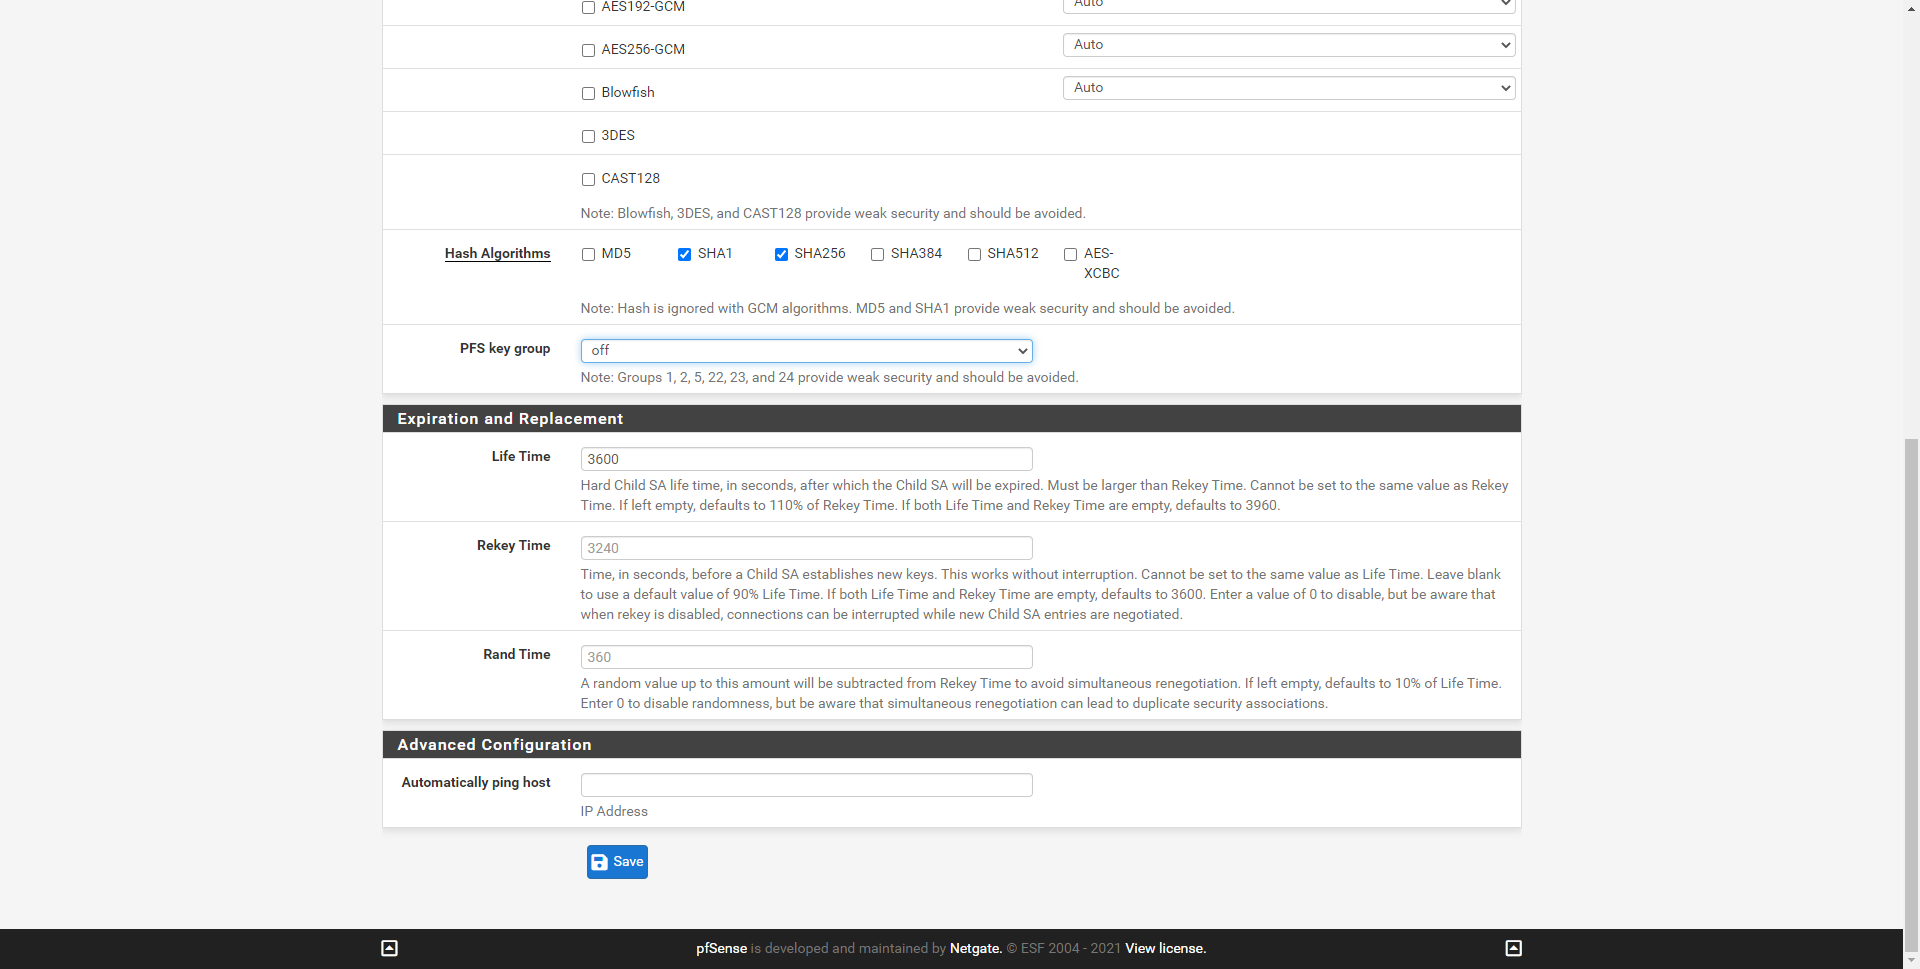Enable the AES-XCBC hash option
The height and width of the screenshot is (969, 1920).
point(1070,255)
